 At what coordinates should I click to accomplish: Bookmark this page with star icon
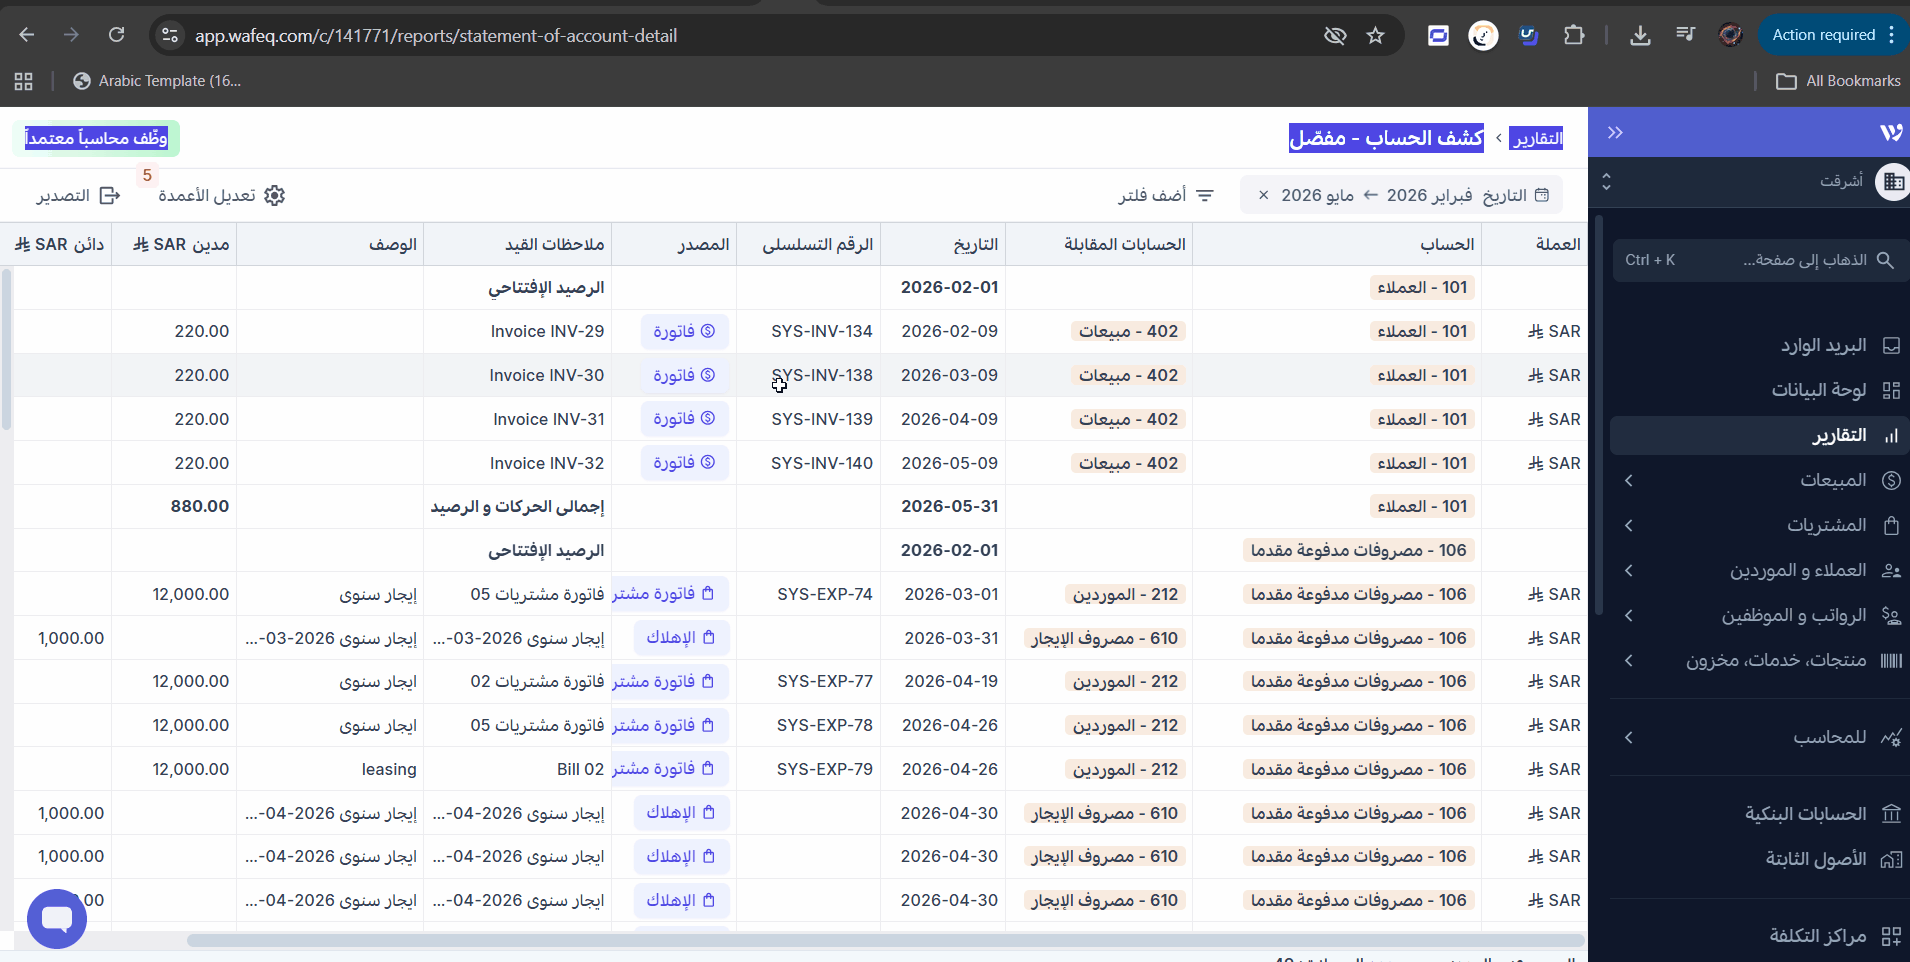pyautogui.click(x=1376, y=36)
